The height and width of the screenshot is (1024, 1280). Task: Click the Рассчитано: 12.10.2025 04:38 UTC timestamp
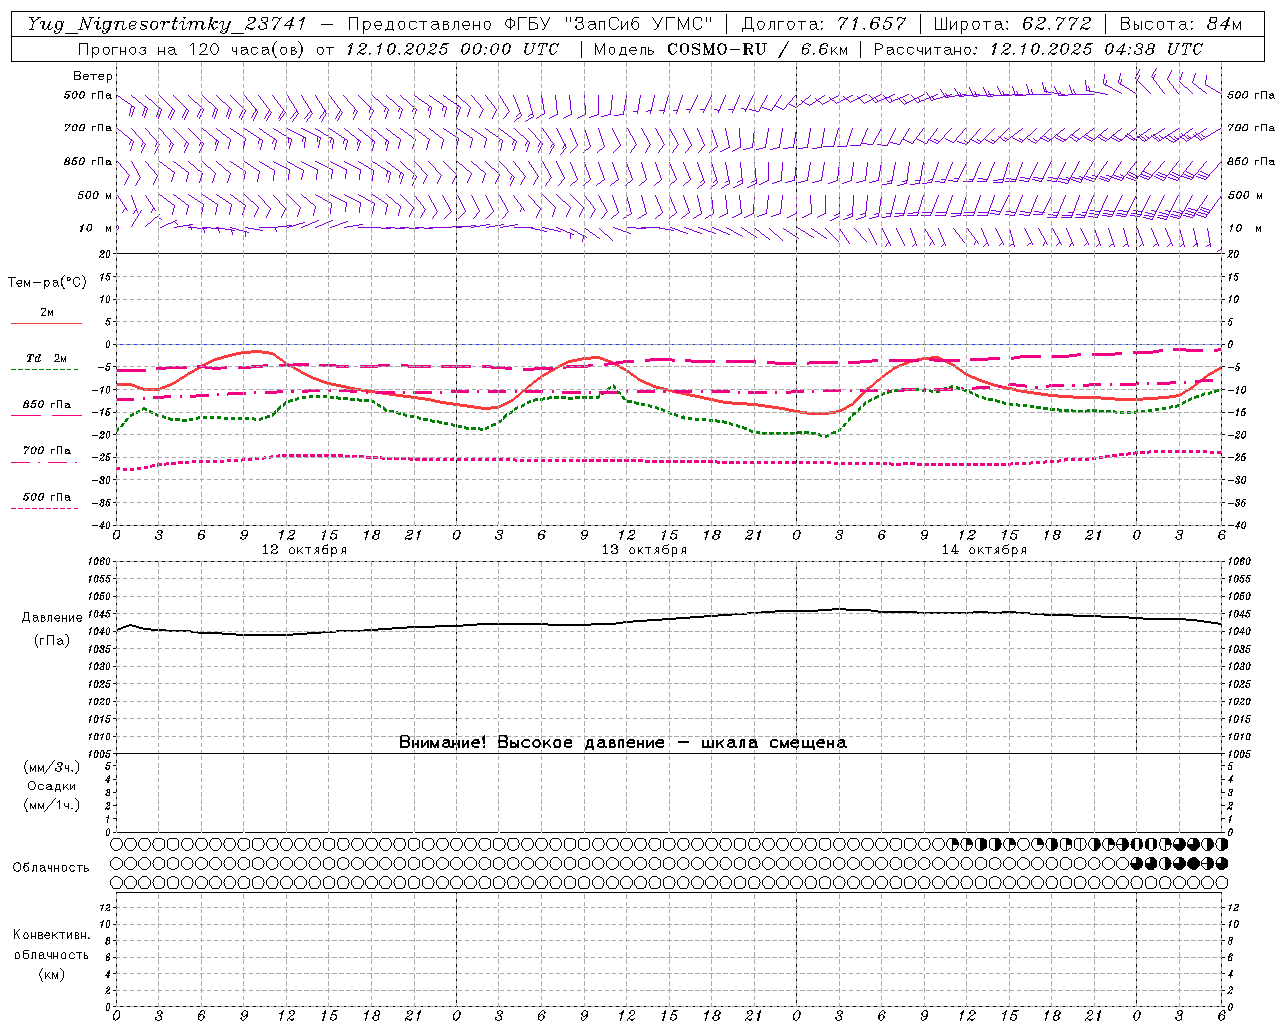[x=1038, y=49]
